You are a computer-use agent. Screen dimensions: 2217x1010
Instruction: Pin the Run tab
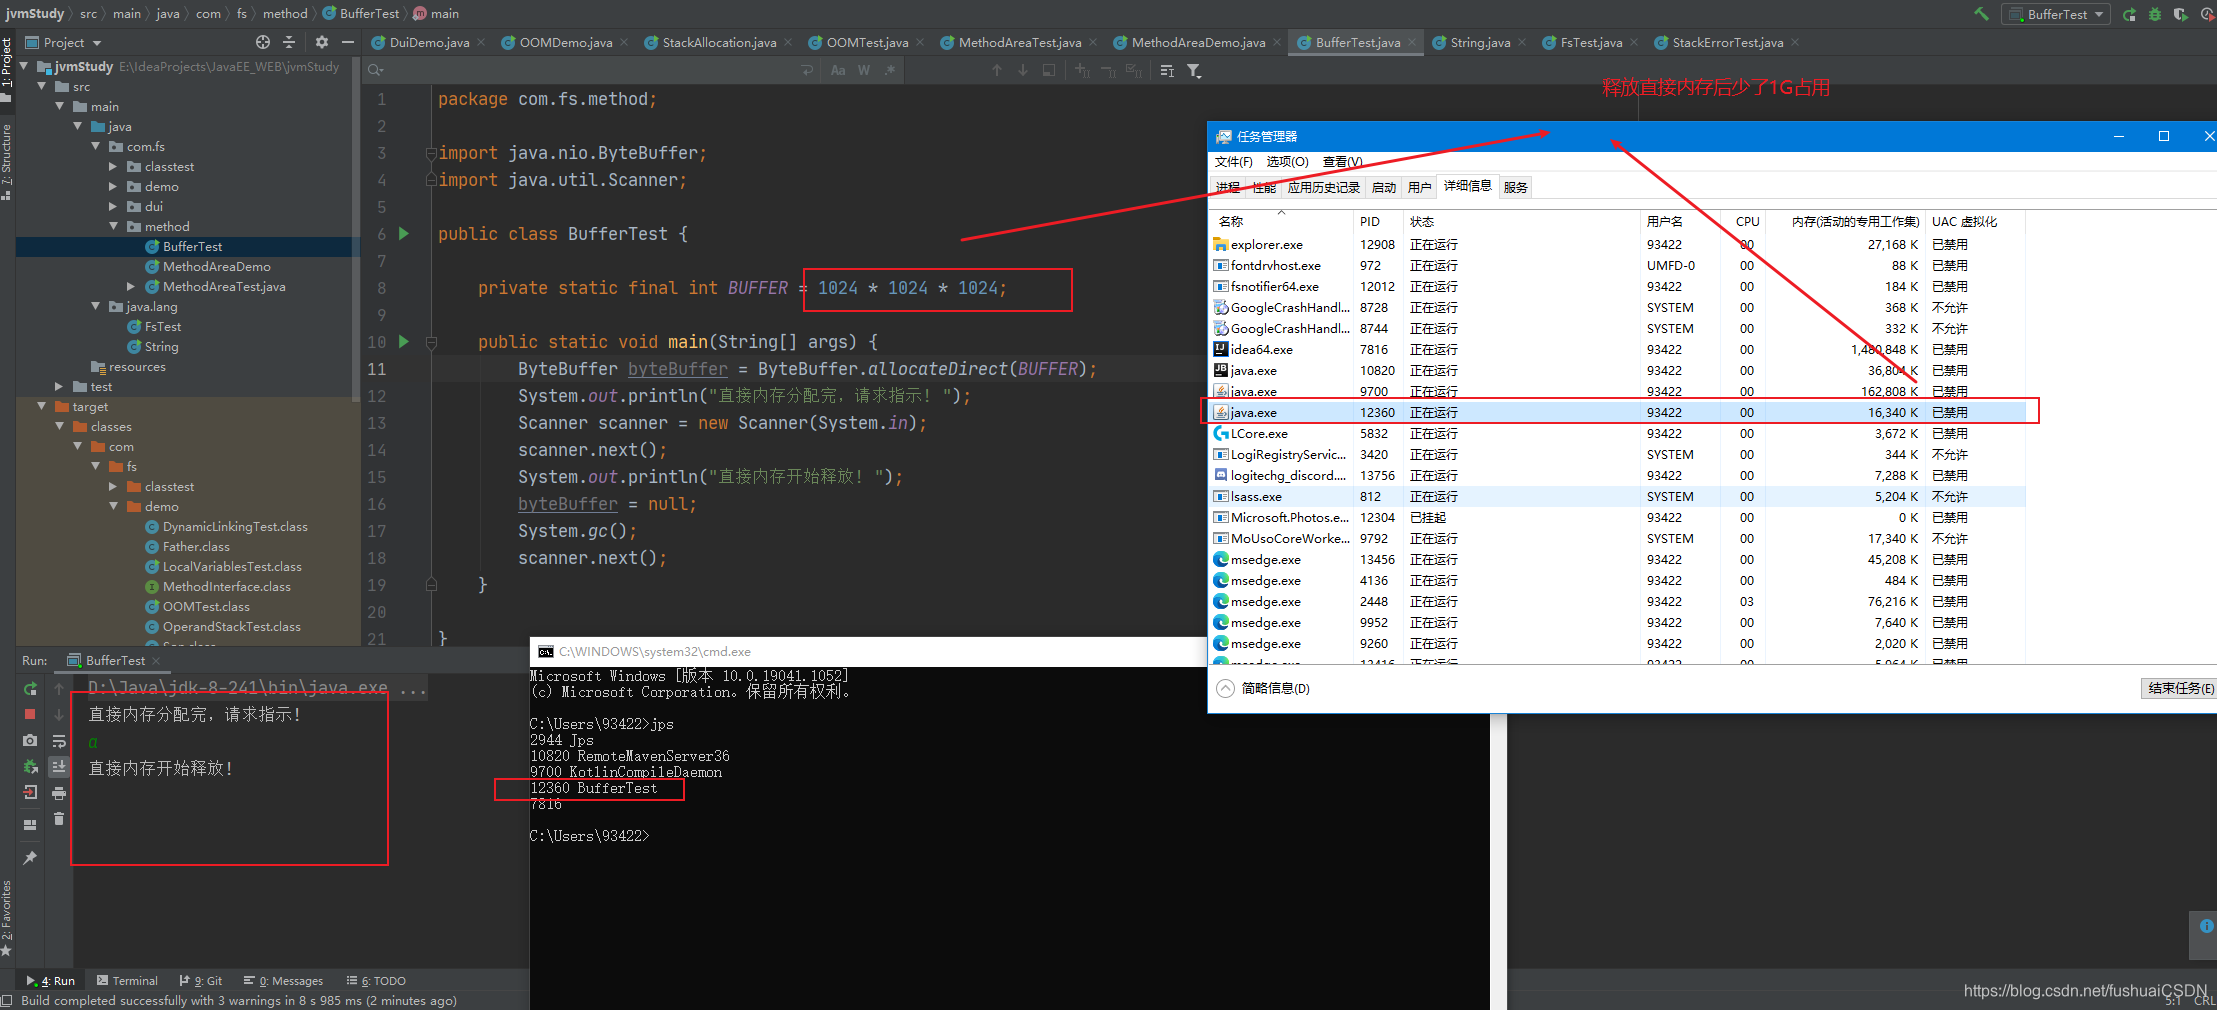(x=30, y=858)
